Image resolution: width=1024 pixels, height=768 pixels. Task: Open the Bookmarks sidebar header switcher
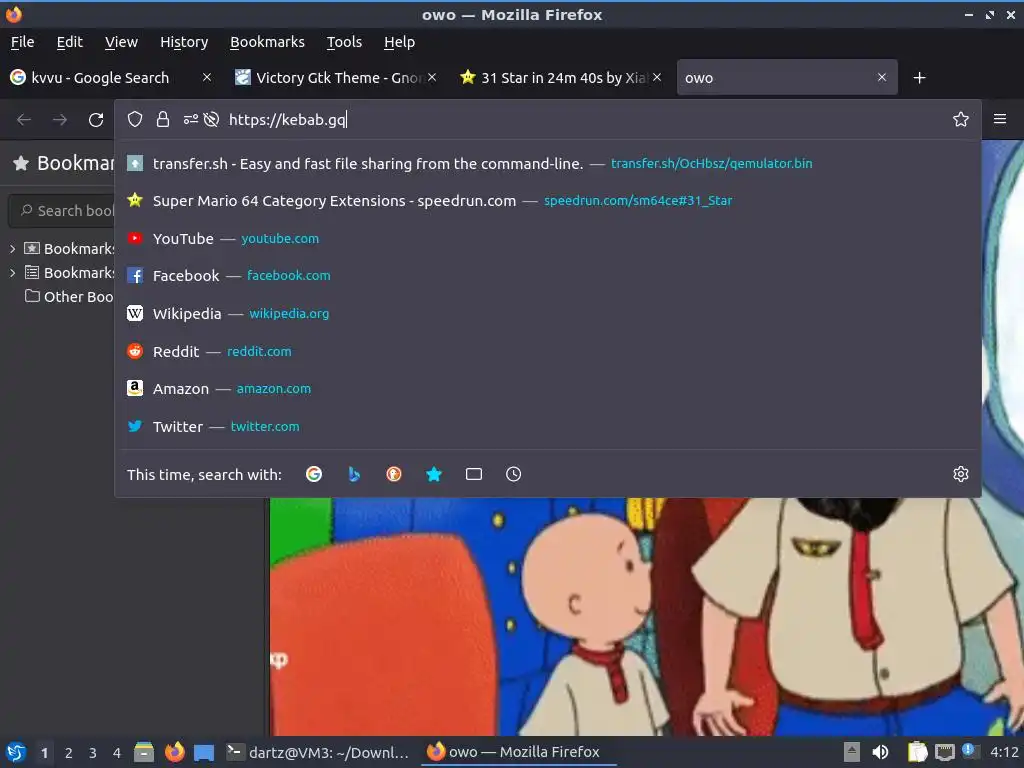pyautogui.click(x=63, y=163)
